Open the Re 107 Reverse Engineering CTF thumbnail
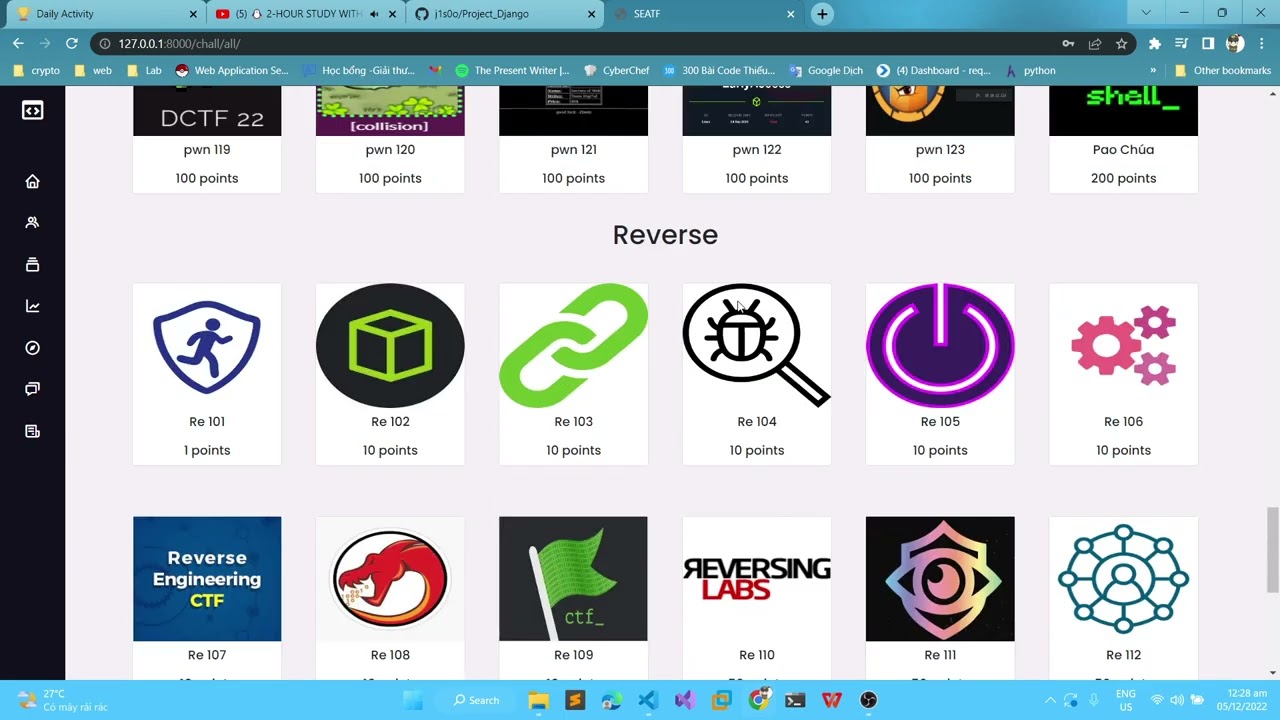Image resolution: width=1280 pixels, height=720 pixels. tap(207, 579)
